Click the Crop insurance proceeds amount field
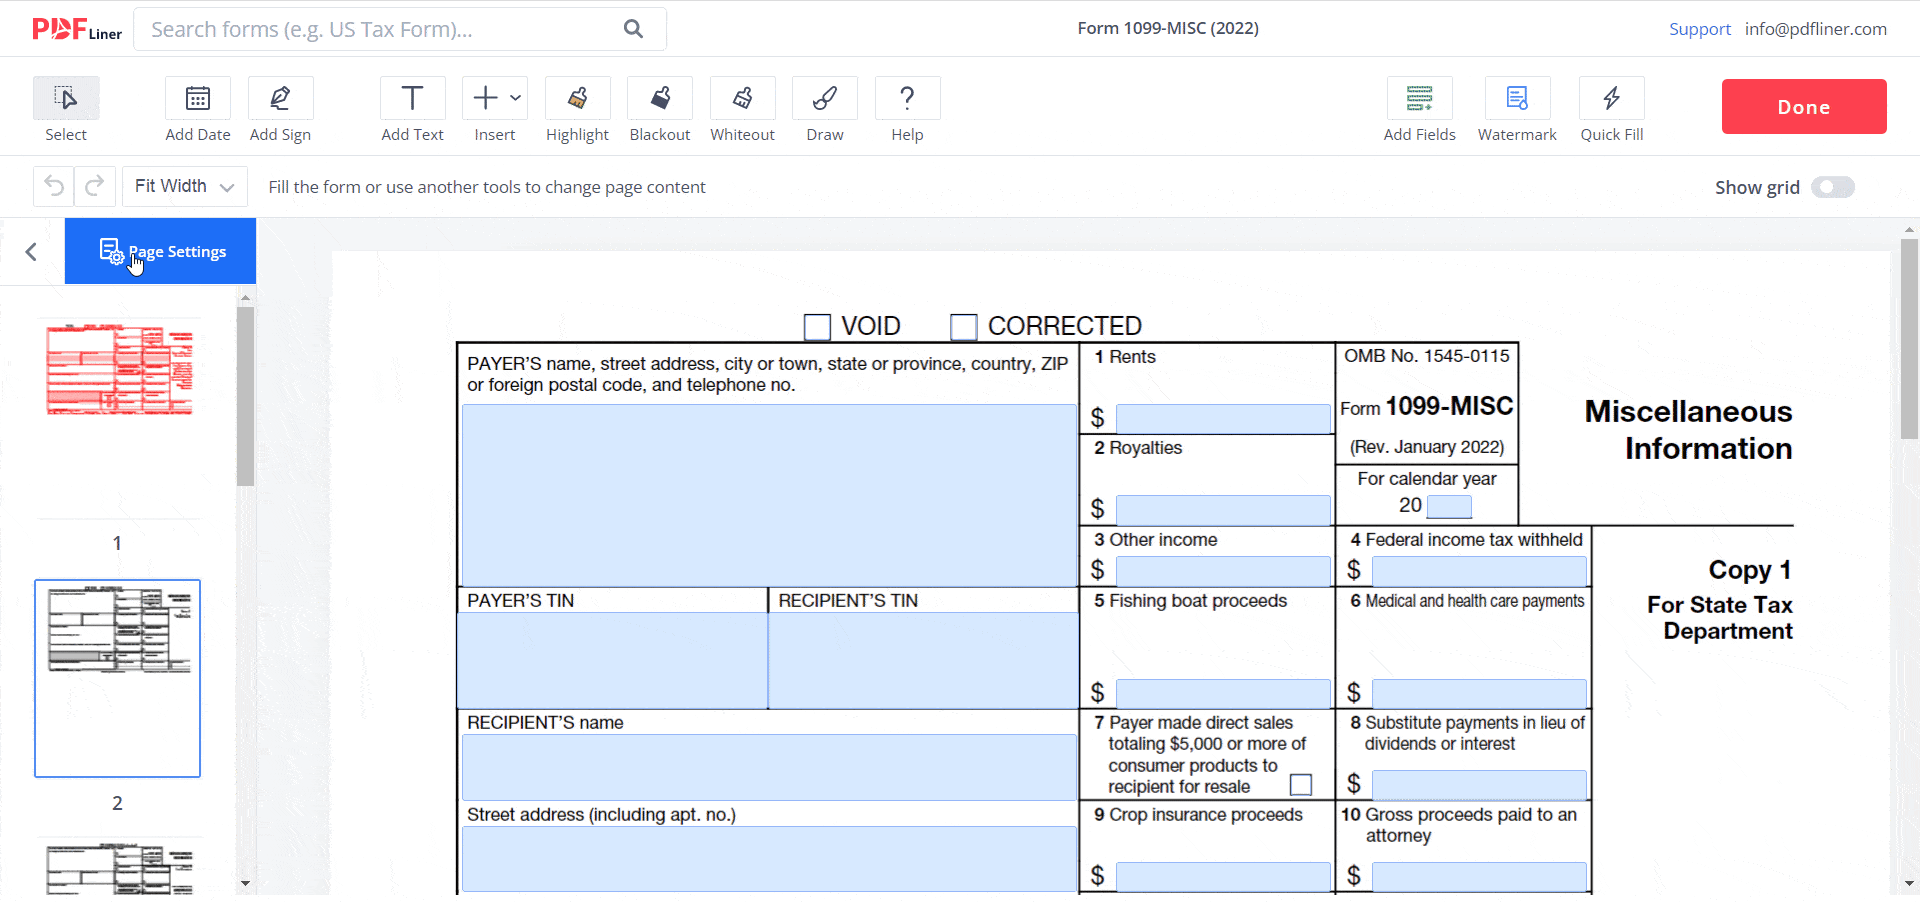This screenshot has width=1920, height=902. (x=1223, y=876)
